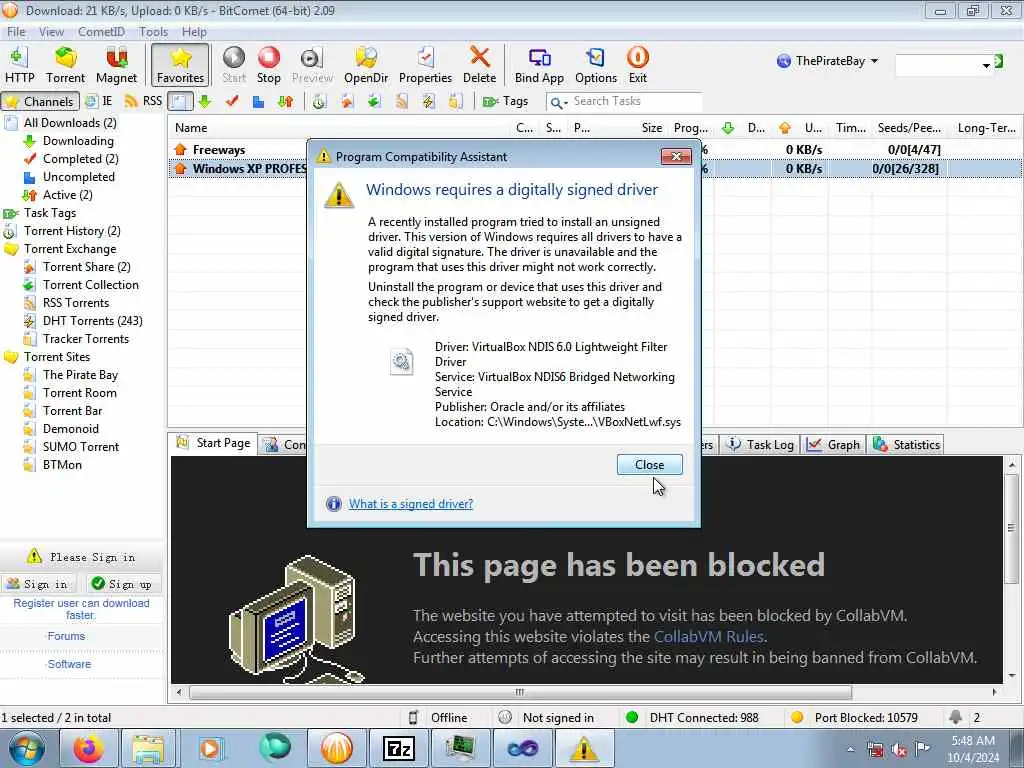Open the CometID menu
1024x768 pixels.
point(101,31)
